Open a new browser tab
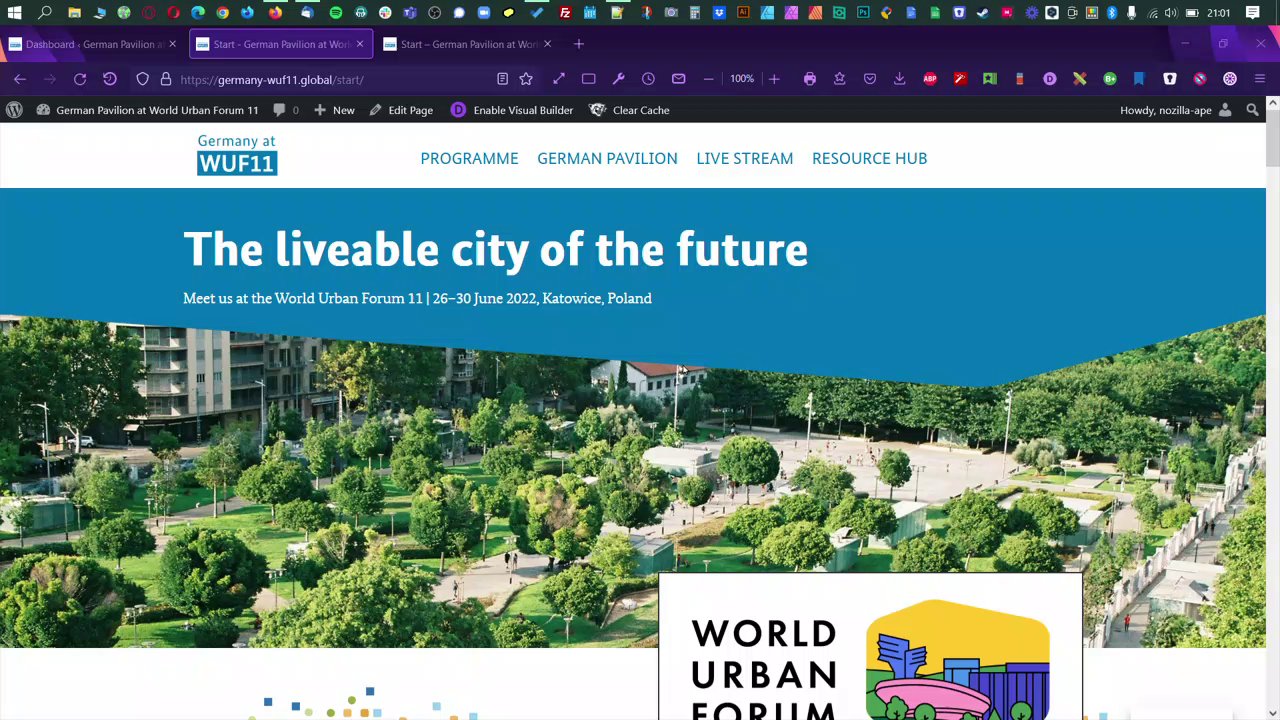Viewport: 1280px width, 720px height. (x=579, y=44)
